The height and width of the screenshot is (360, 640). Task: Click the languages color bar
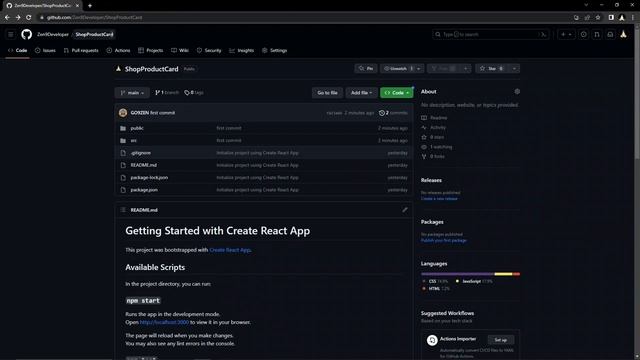[x=470, y=274]
